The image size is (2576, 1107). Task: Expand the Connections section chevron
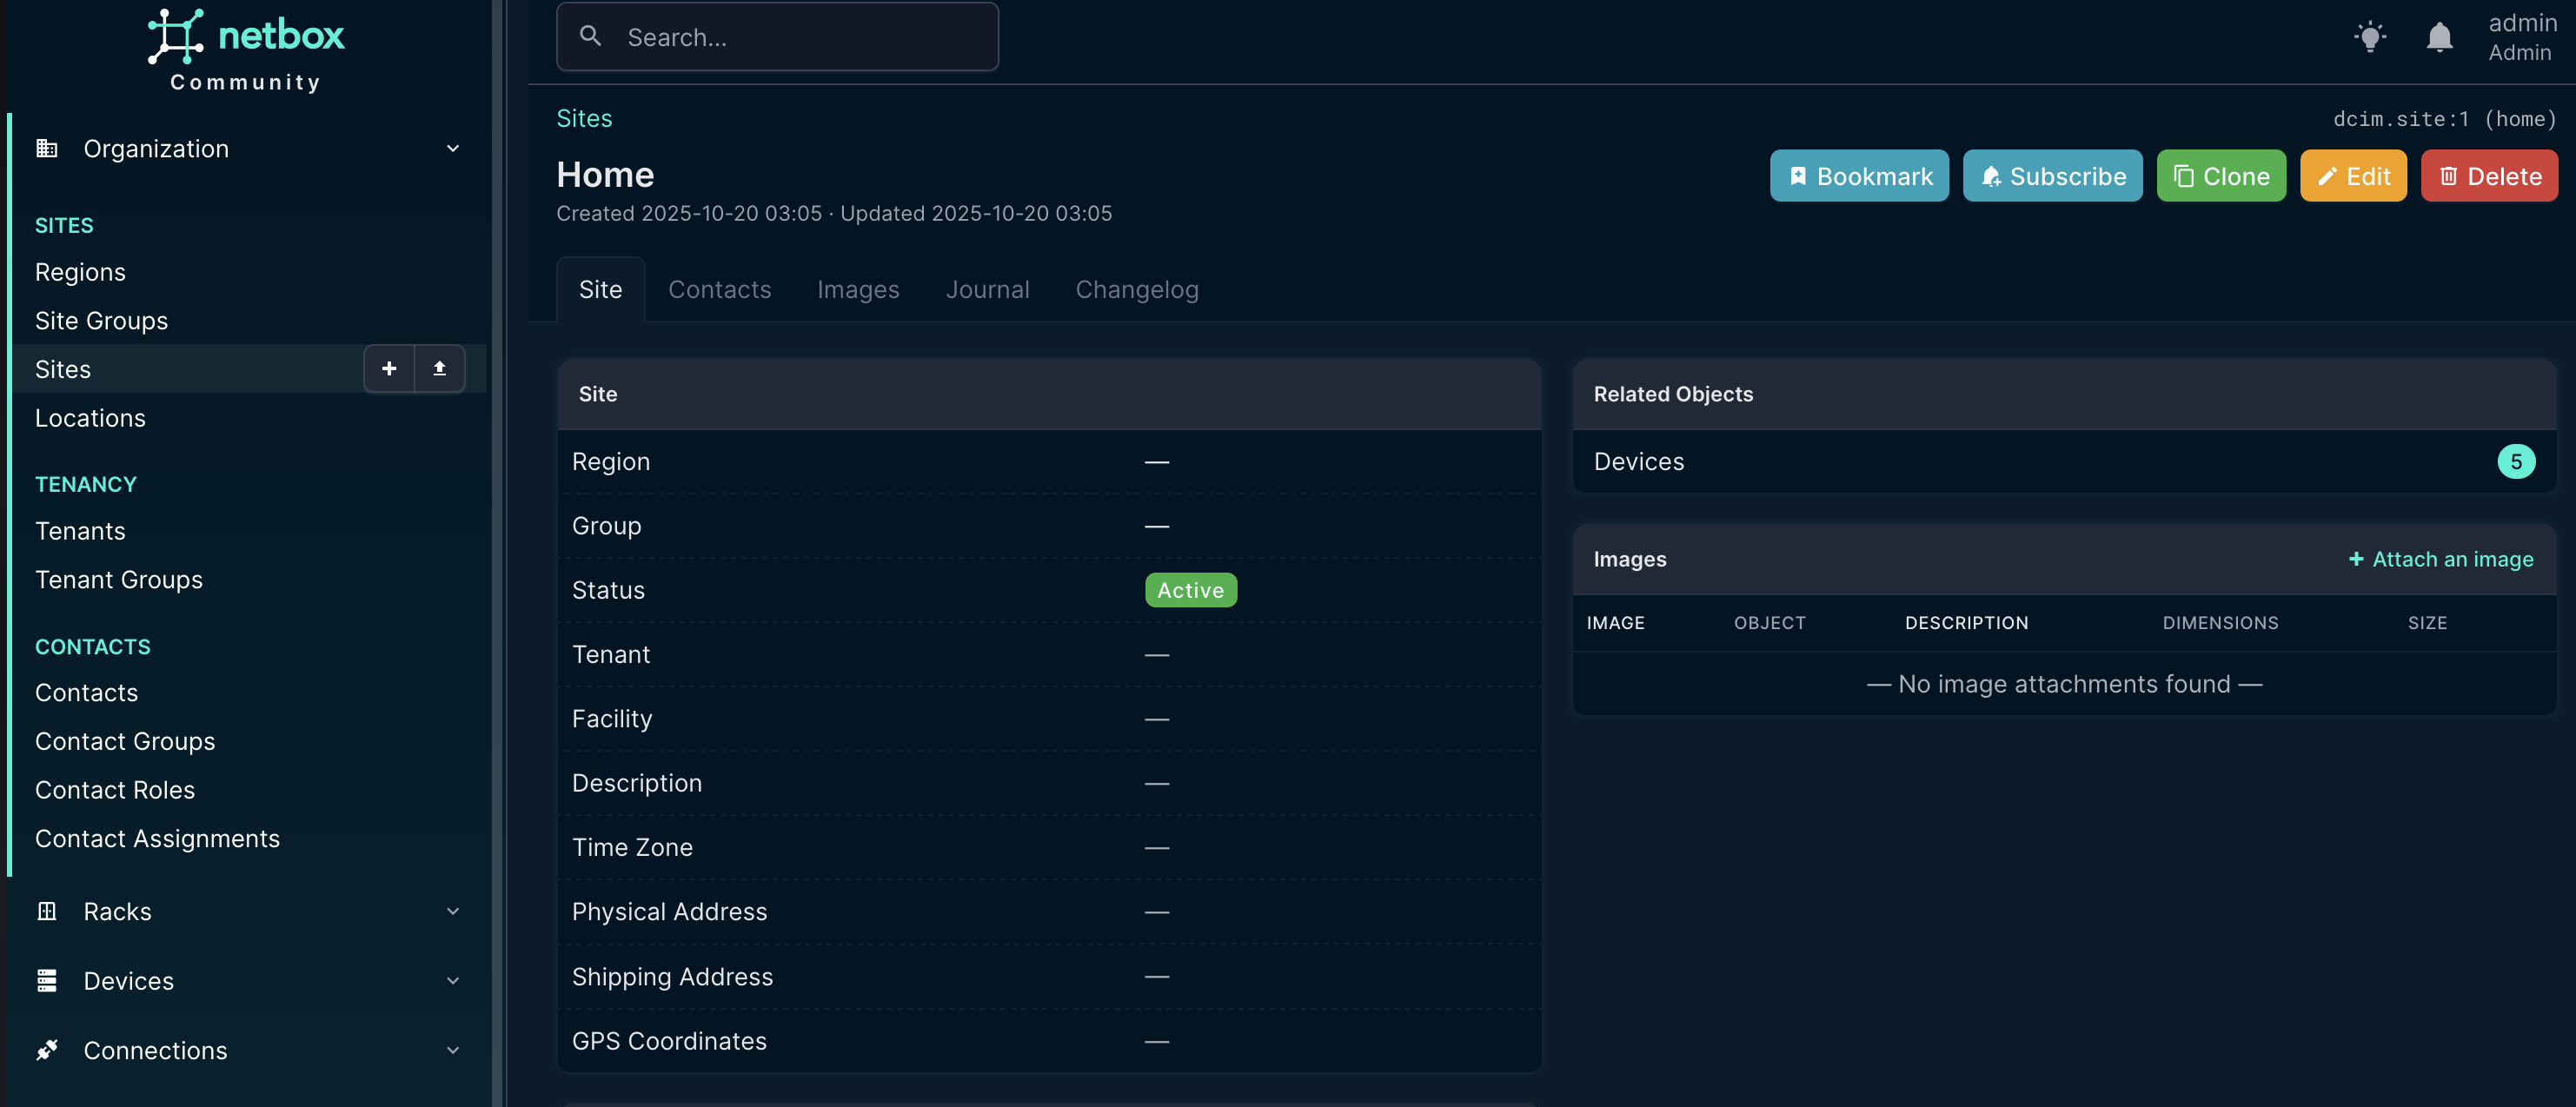pos(453,1050)
